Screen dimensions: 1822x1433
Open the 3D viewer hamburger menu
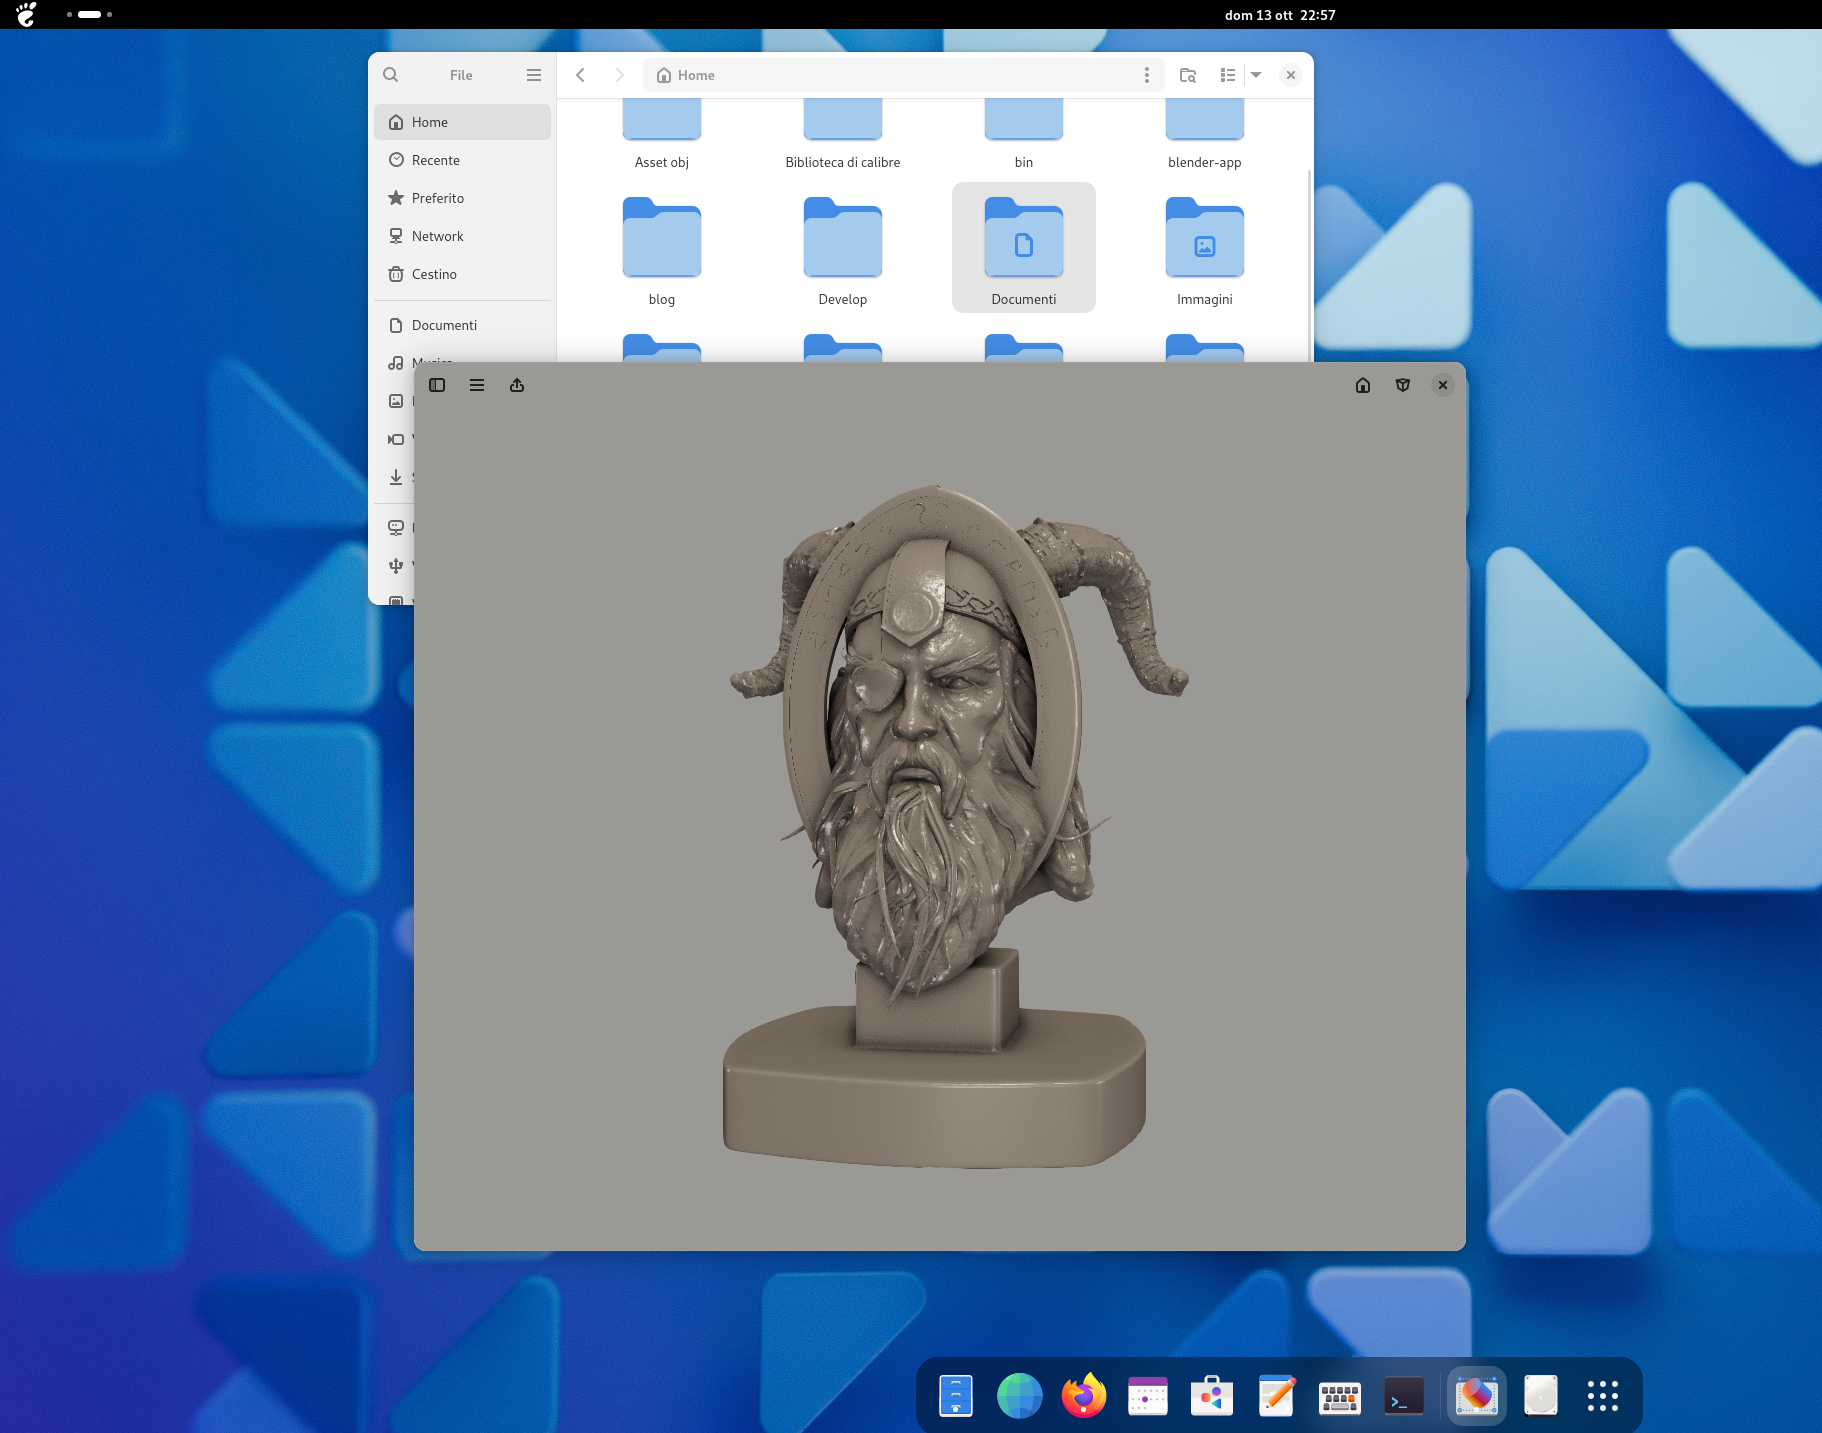click(x=477, y=385)
